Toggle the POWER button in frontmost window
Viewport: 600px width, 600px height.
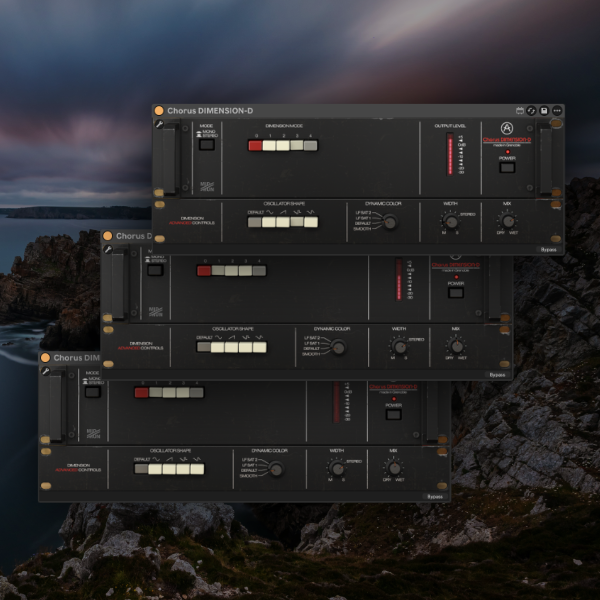[507, 167]
